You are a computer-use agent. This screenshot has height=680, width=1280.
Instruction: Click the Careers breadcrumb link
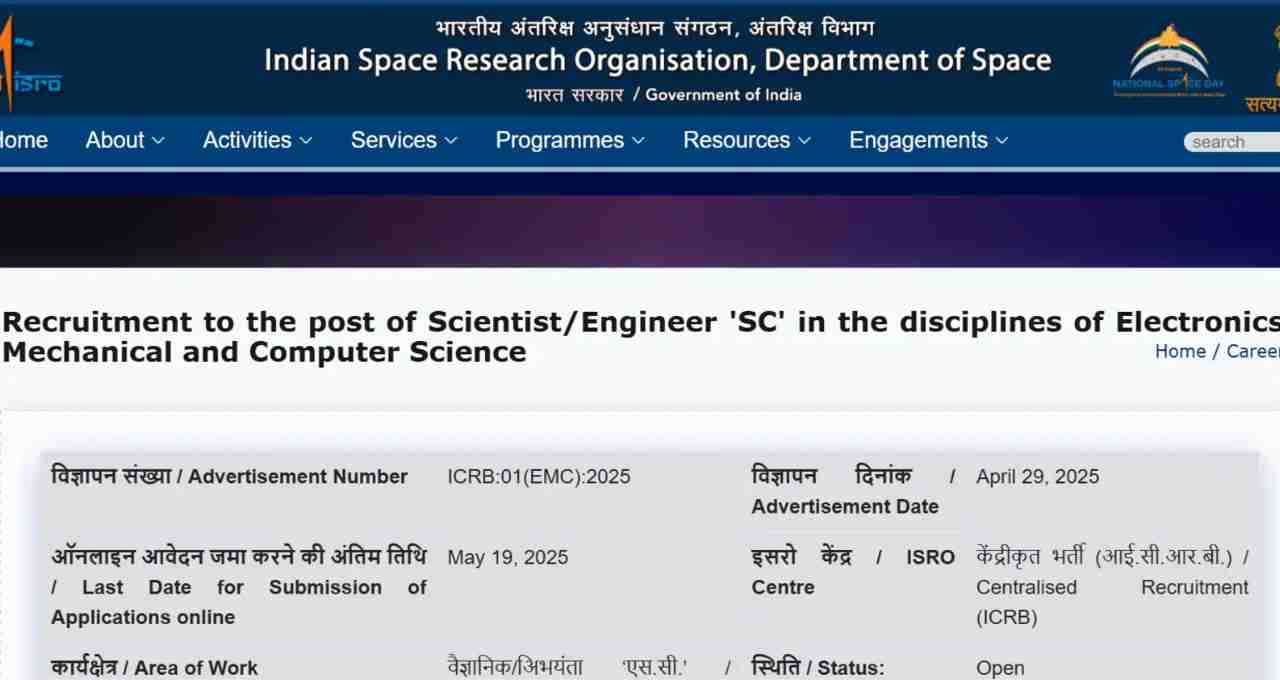[1253, 351]
